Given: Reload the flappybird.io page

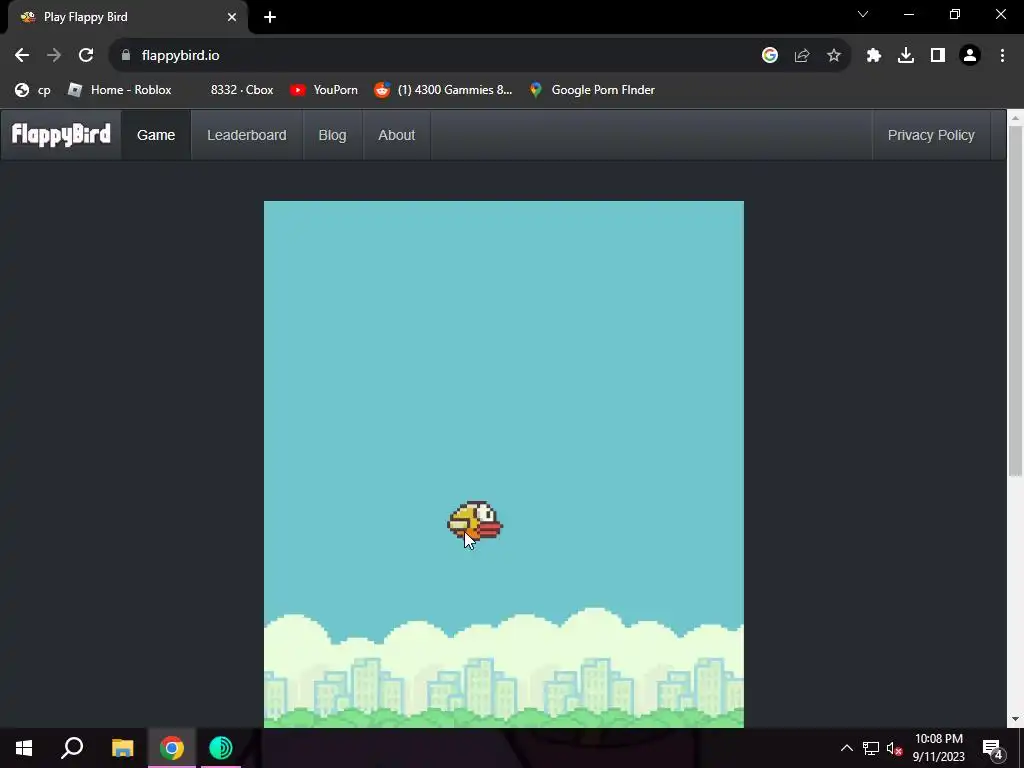Looking at the screenshot, I should point(86,56).
